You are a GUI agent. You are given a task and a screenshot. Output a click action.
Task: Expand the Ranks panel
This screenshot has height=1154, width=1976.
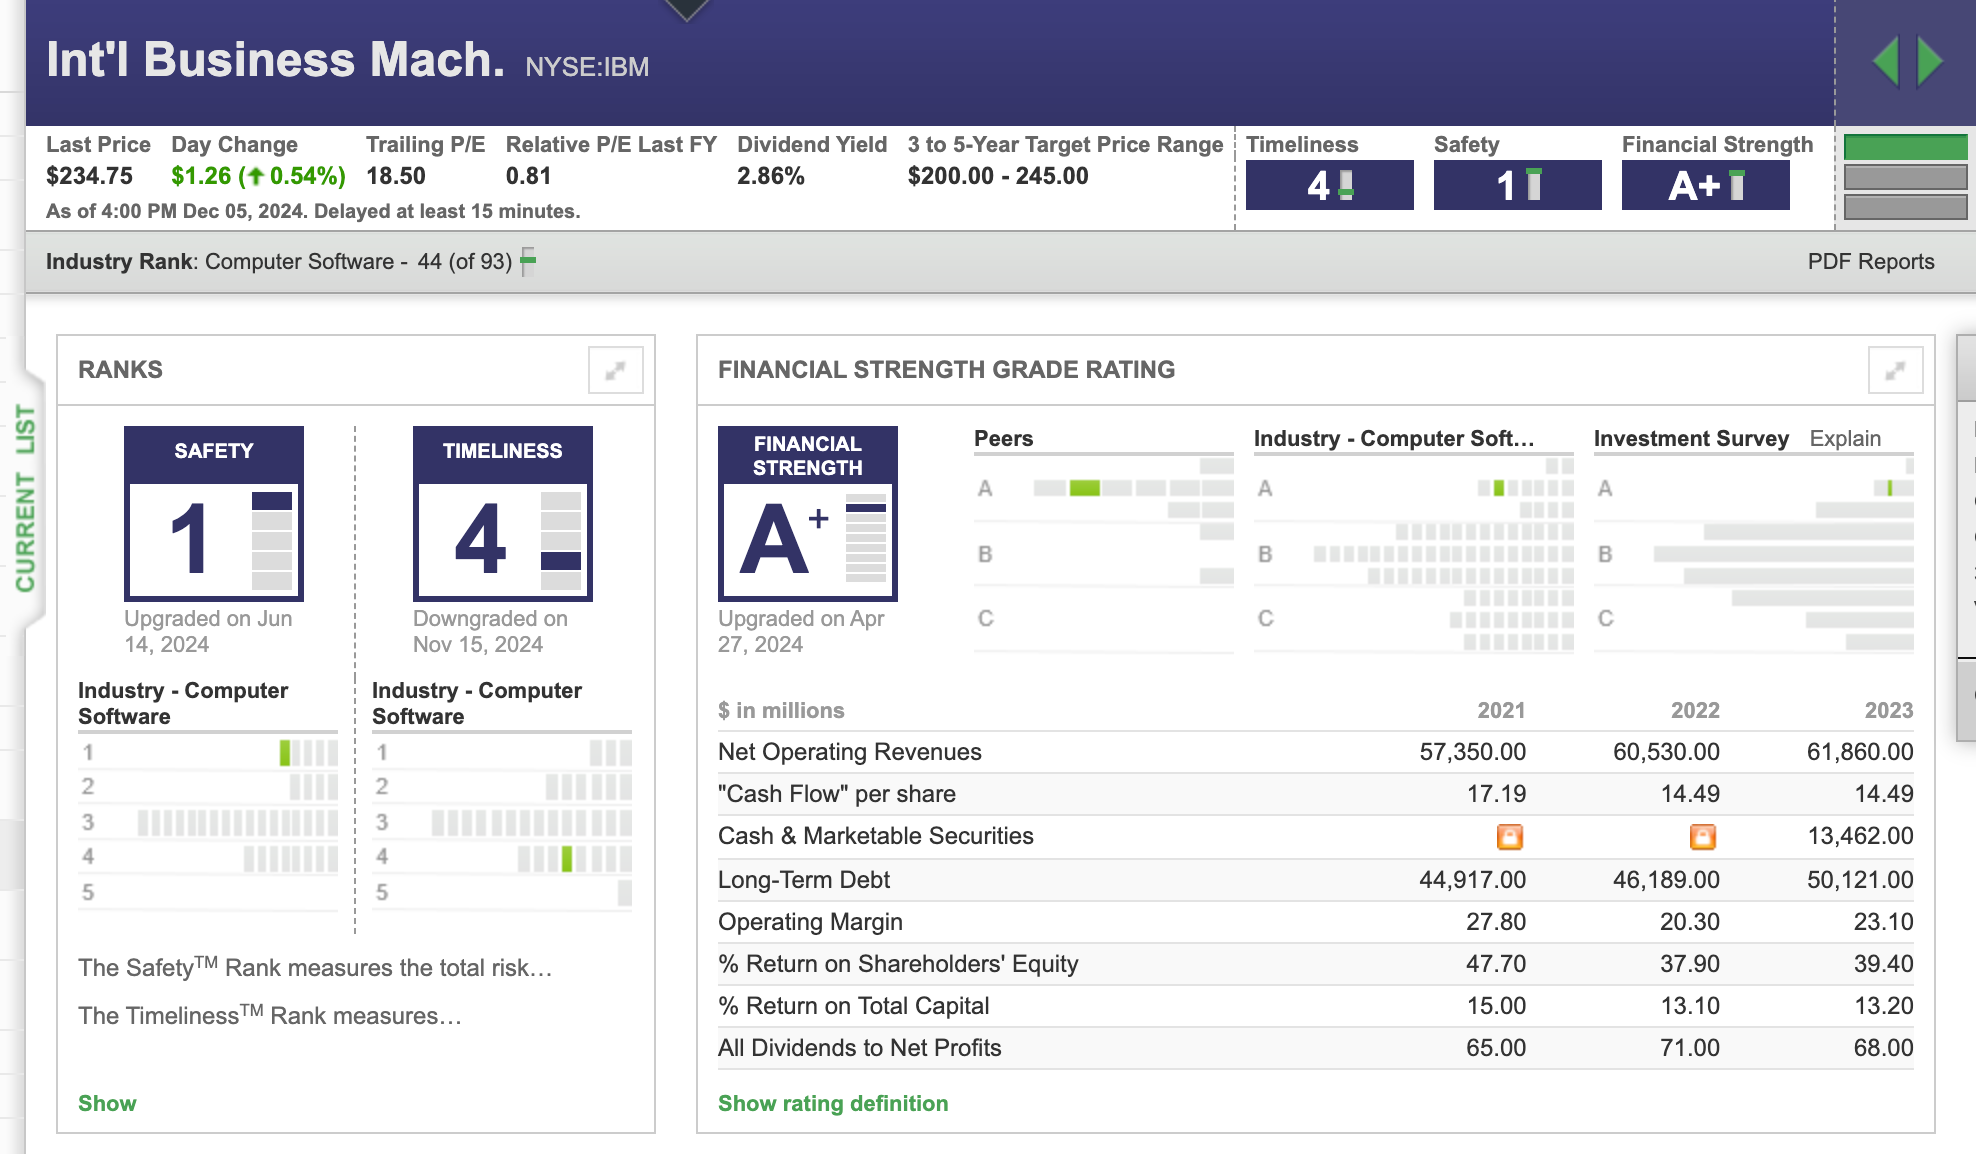pyautogui.click(x=615, y=370)
